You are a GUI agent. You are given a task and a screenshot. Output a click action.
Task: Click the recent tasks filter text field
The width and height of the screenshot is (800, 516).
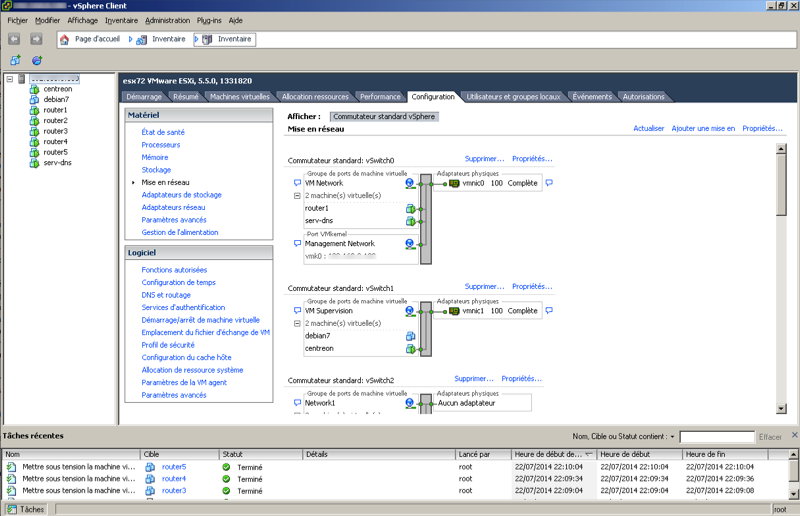click(716, 437)
